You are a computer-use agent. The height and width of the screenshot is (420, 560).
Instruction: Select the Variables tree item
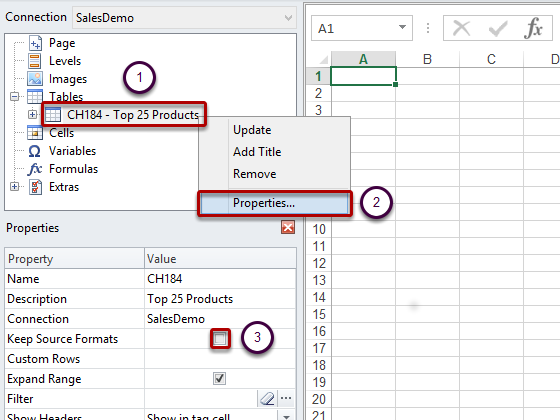click(x=72, y=151)
